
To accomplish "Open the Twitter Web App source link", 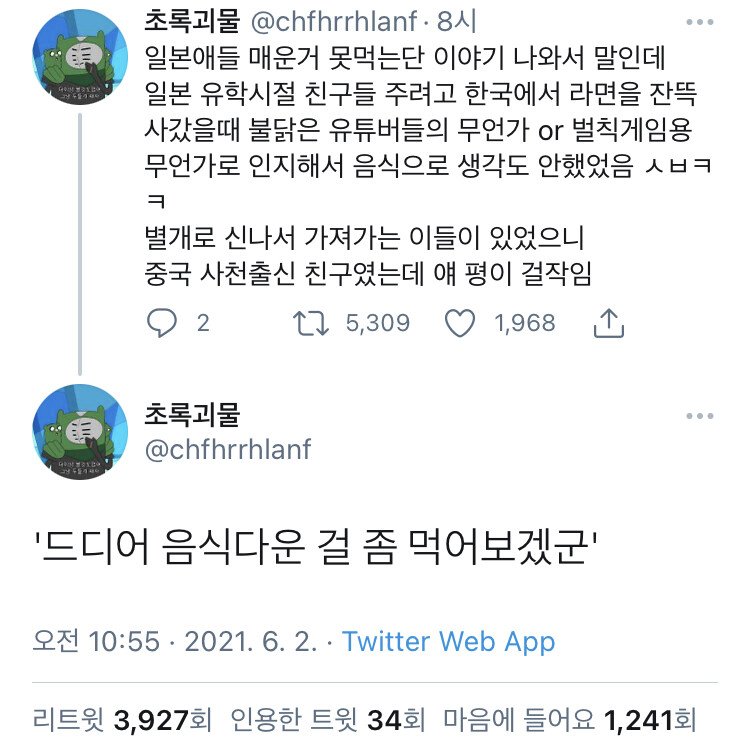I will coord(448,641).
